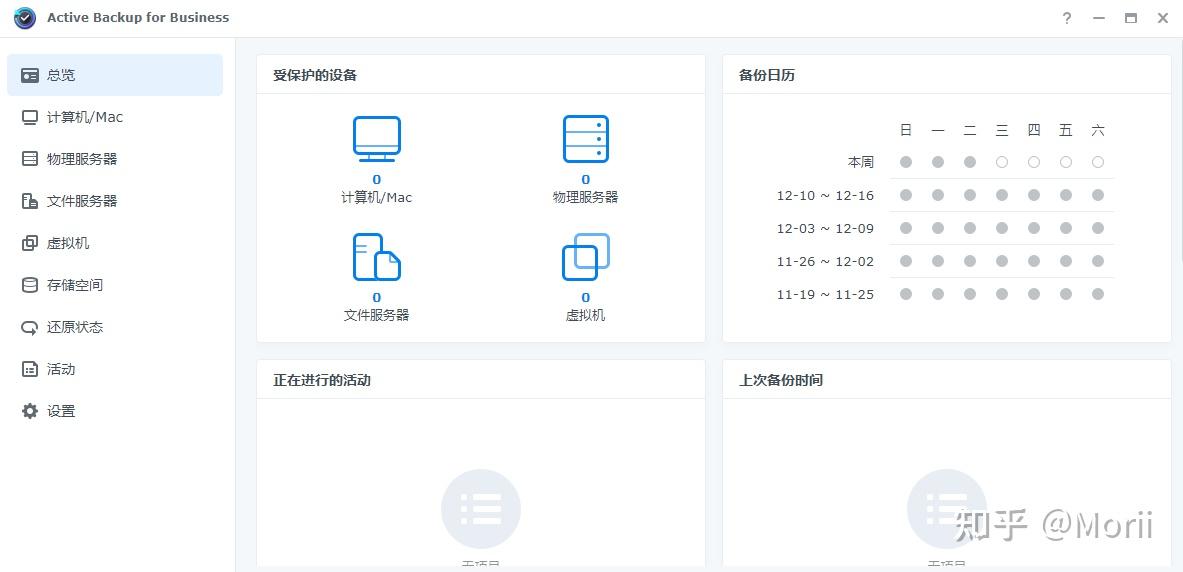Click the large 文件服务器 documents icon

pos(376,257)
